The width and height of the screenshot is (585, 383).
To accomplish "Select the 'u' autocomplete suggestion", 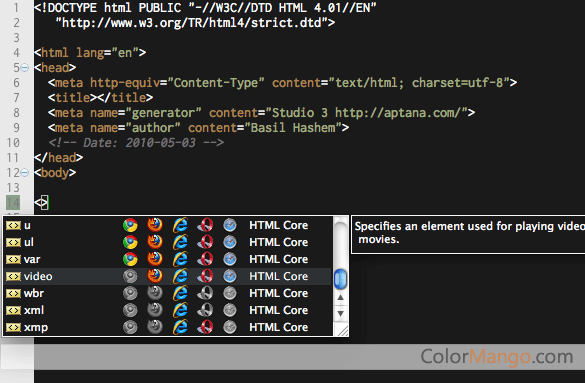I will coord(168,225).
